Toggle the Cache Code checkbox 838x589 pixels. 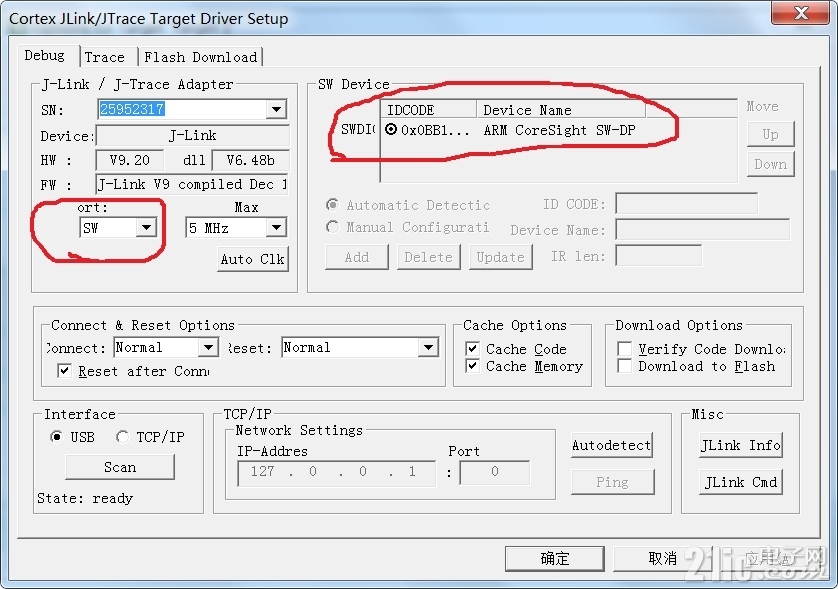tap(472, 349)
